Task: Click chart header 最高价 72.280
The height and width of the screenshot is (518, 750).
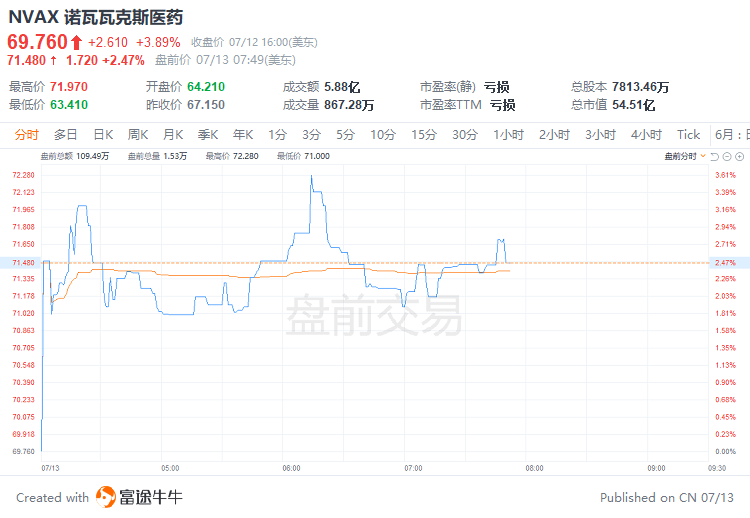Action: click(x=232, y=156)
